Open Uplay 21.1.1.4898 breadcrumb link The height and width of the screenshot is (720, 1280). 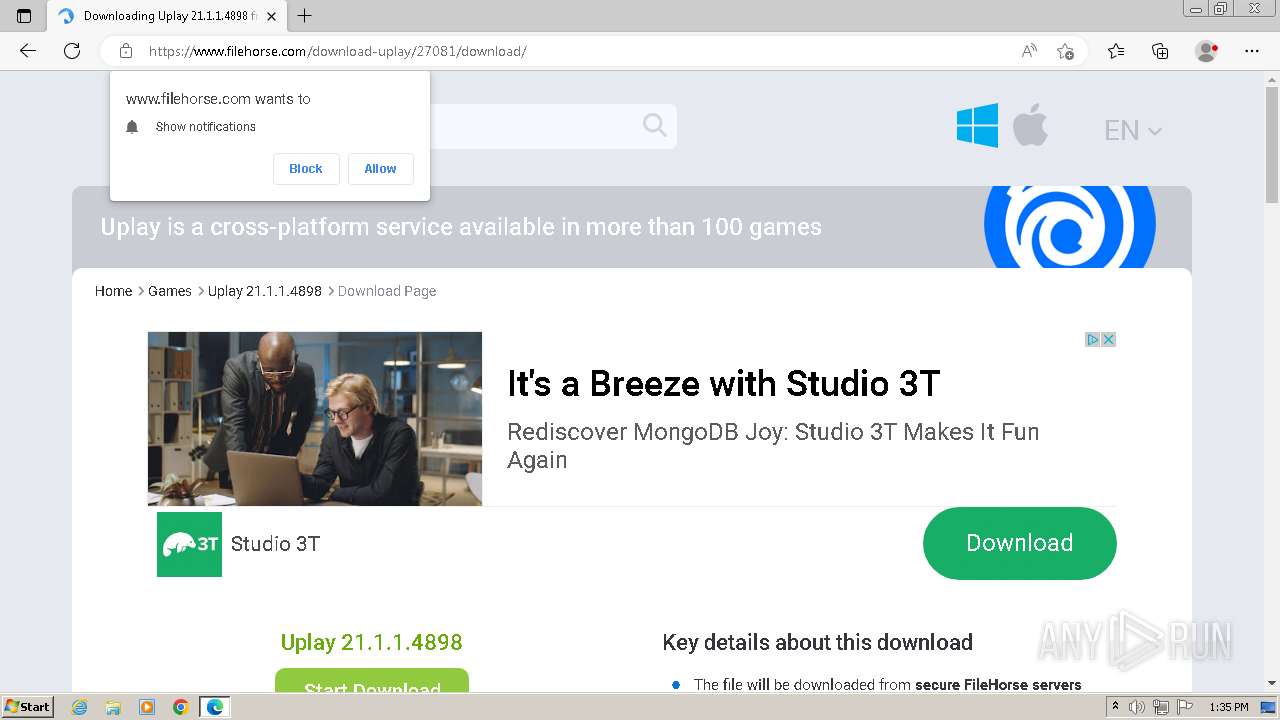265,291
